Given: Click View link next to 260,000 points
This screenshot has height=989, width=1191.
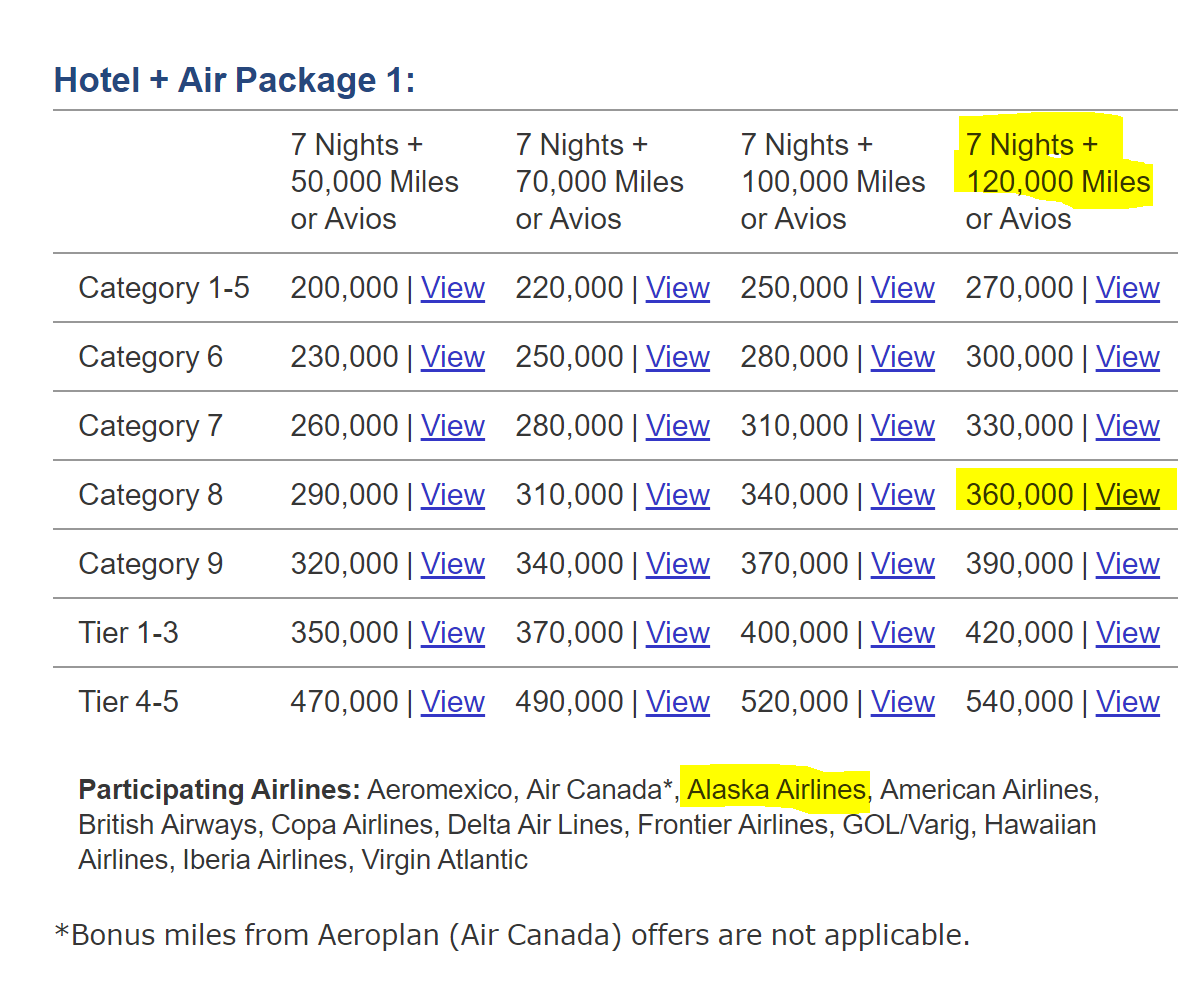Looking at the screenshot, I should 452,426.
